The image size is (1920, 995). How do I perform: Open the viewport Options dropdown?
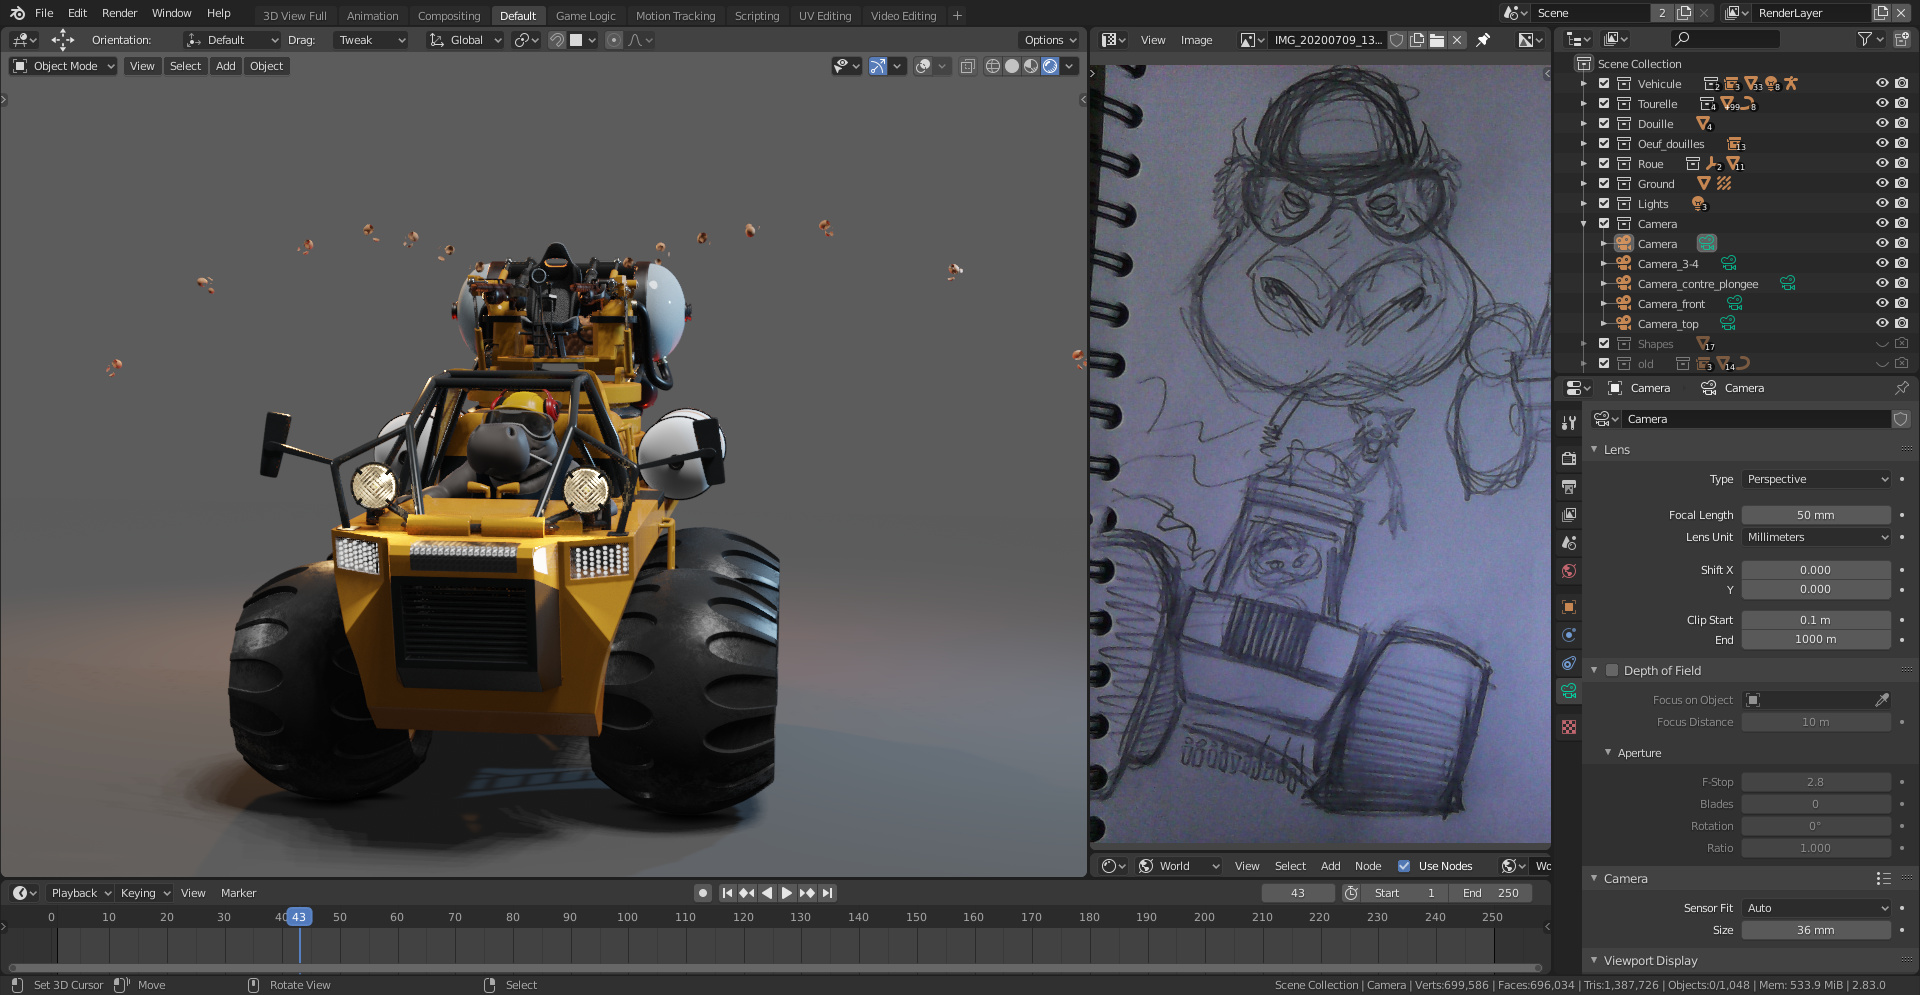1050,40
